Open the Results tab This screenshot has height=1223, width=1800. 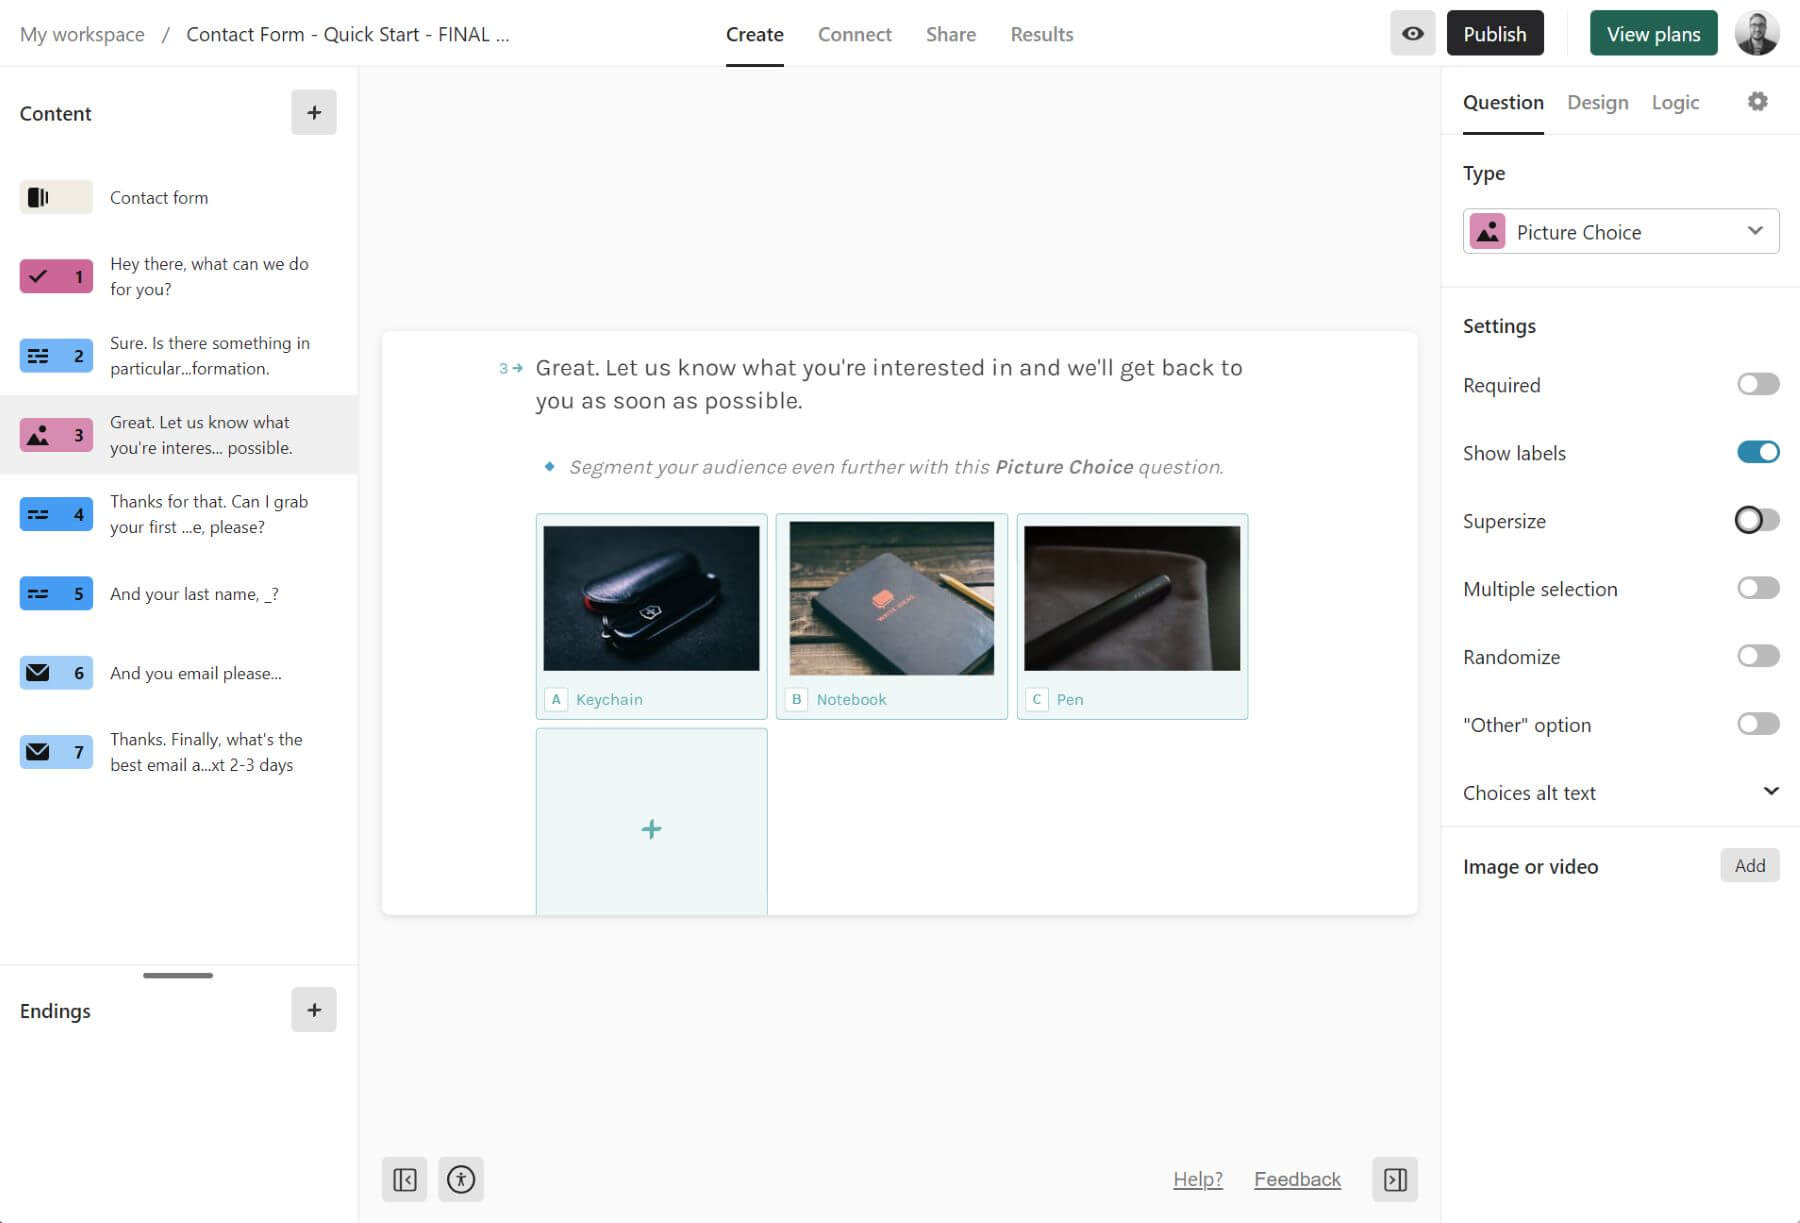pos(1042,34)
